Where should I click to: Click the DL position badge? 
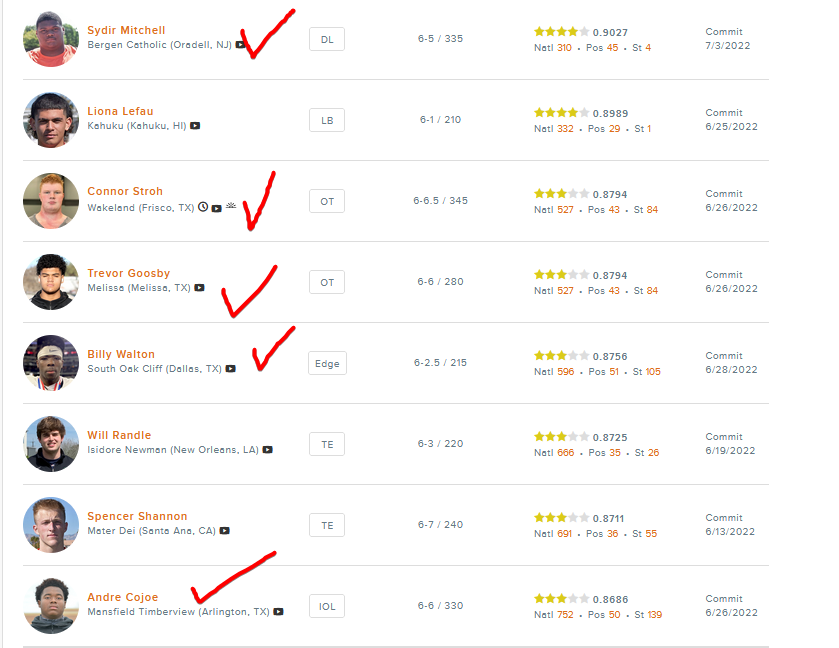point(327,39)
